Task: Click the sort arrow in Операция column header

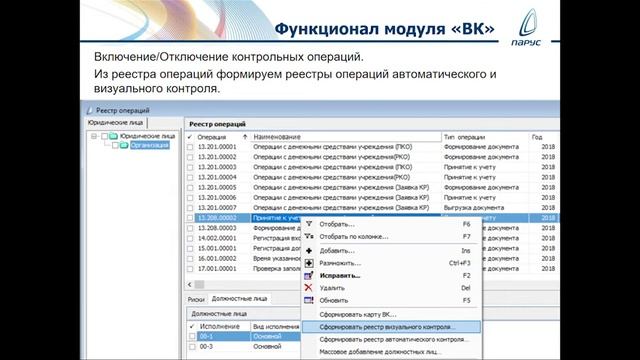Action: [x=245, y=137]
